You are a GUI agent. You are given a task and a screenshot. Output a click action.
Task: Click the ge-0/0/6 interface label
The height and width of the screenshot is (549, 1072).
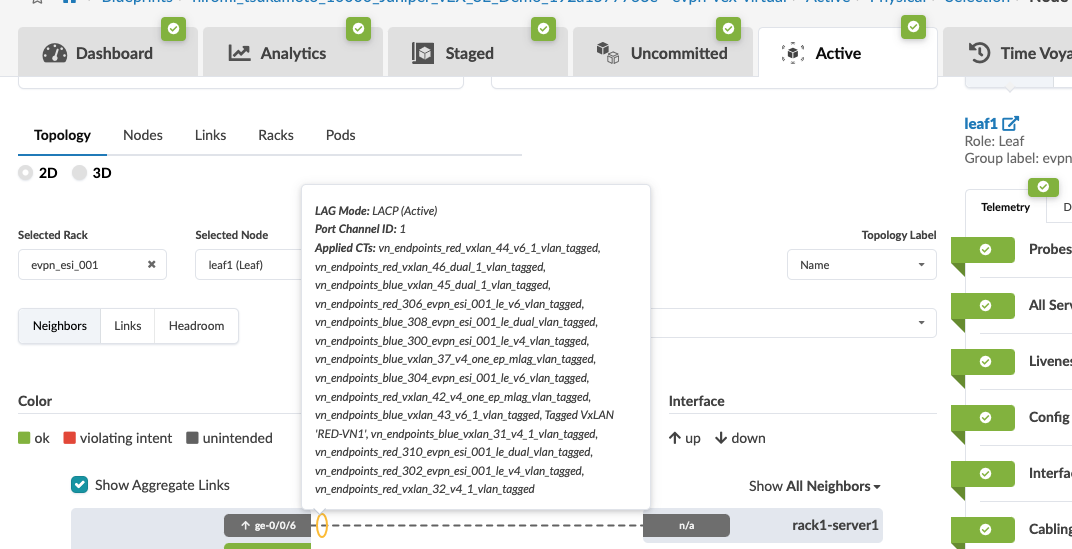pyautogui.click(x=269, y=525)
